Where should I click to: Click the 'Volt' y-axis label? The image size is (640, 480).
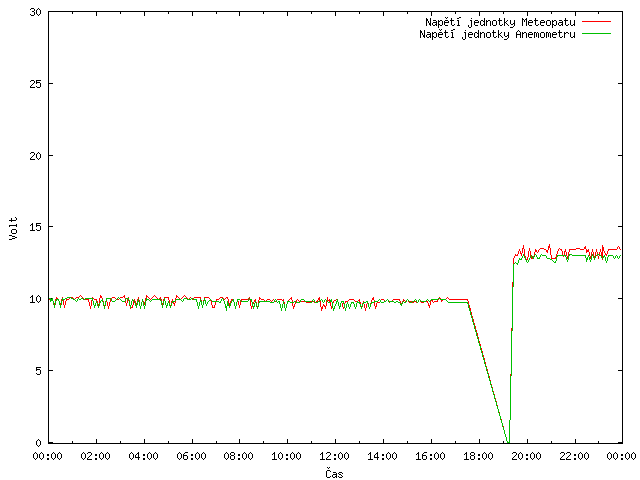[x=13, y=228]
